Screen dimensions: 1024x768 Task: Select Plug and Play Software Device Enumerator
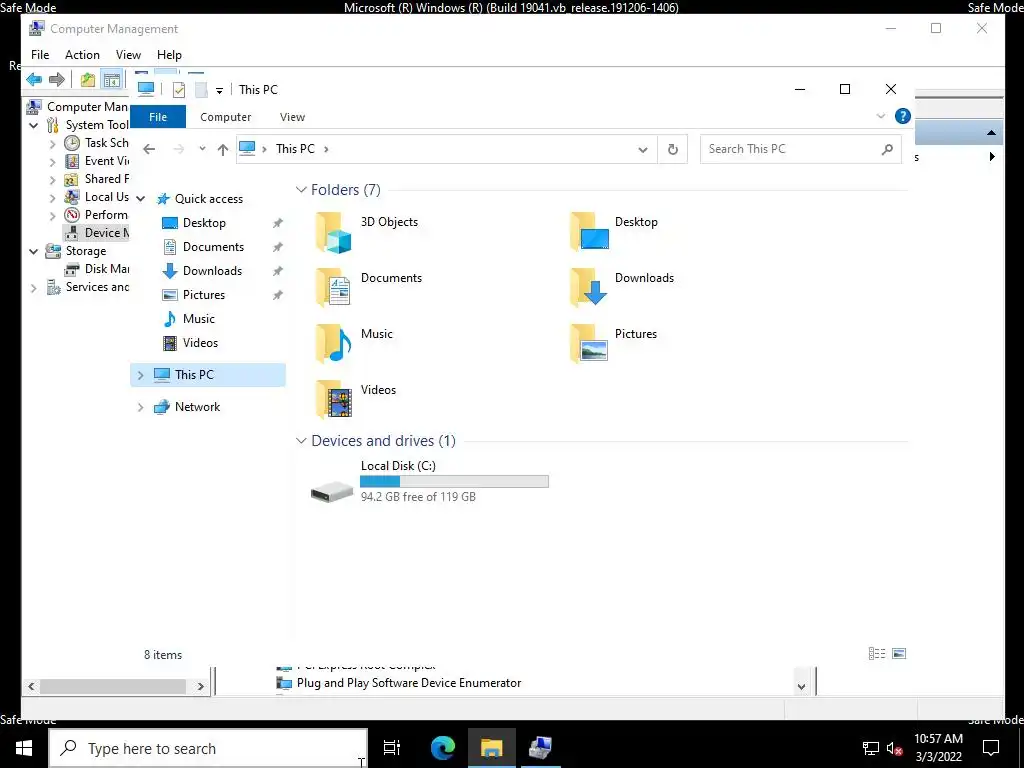398,683
